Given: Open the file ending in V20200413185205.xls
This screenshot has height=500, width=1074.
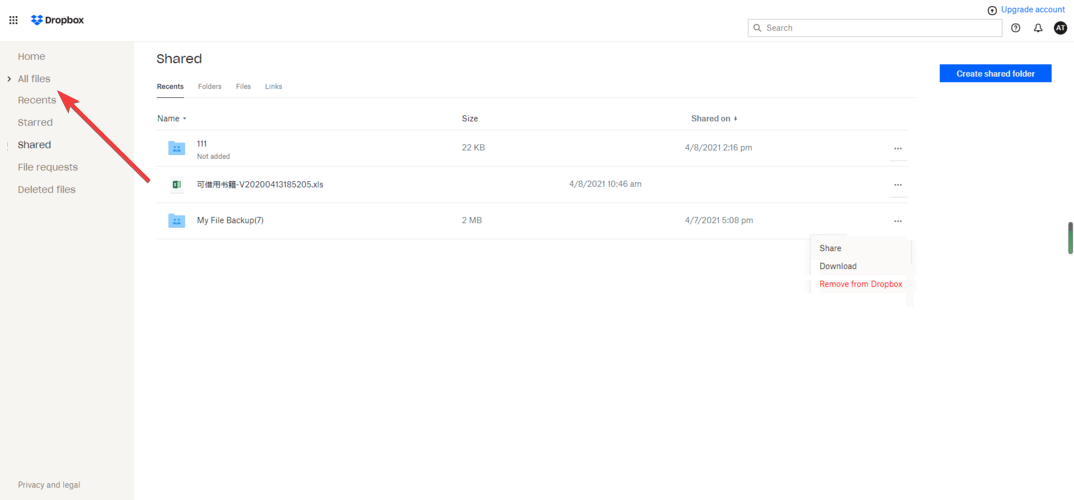Looking at the screenshot, I should [x=260, y=184].
